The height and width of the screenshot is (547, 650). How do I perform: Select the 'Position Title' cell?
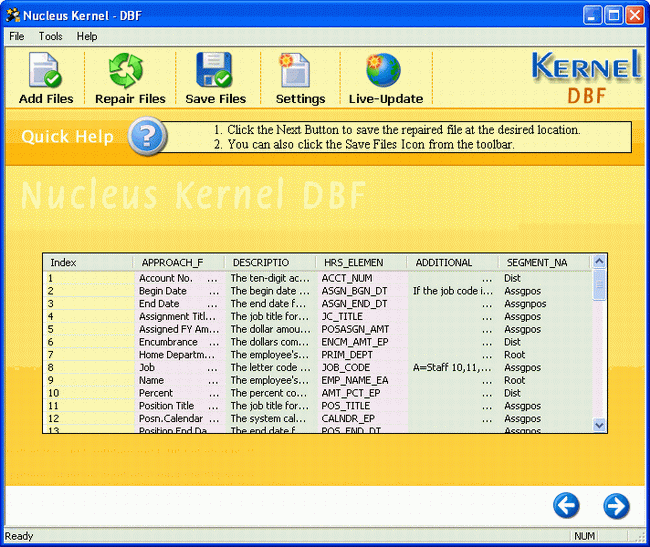tap(179, 406)
